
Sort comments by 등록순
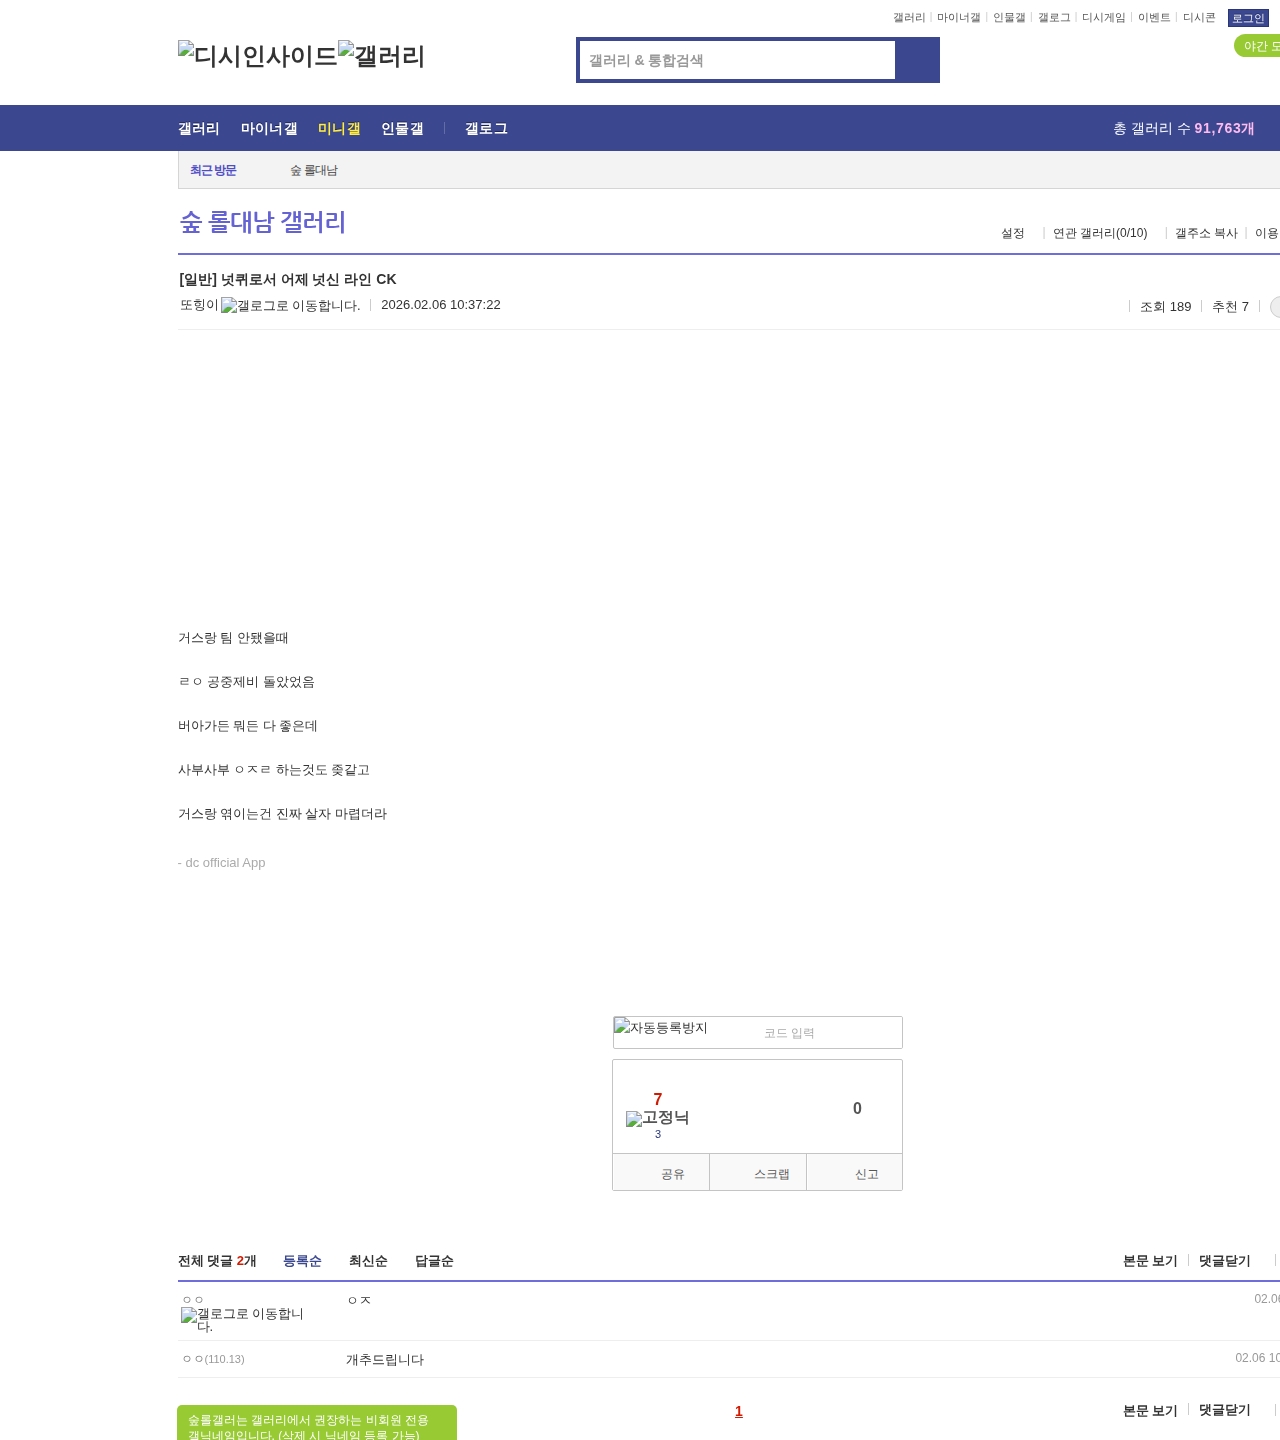pyautogui.click(x=302, y=1261)
